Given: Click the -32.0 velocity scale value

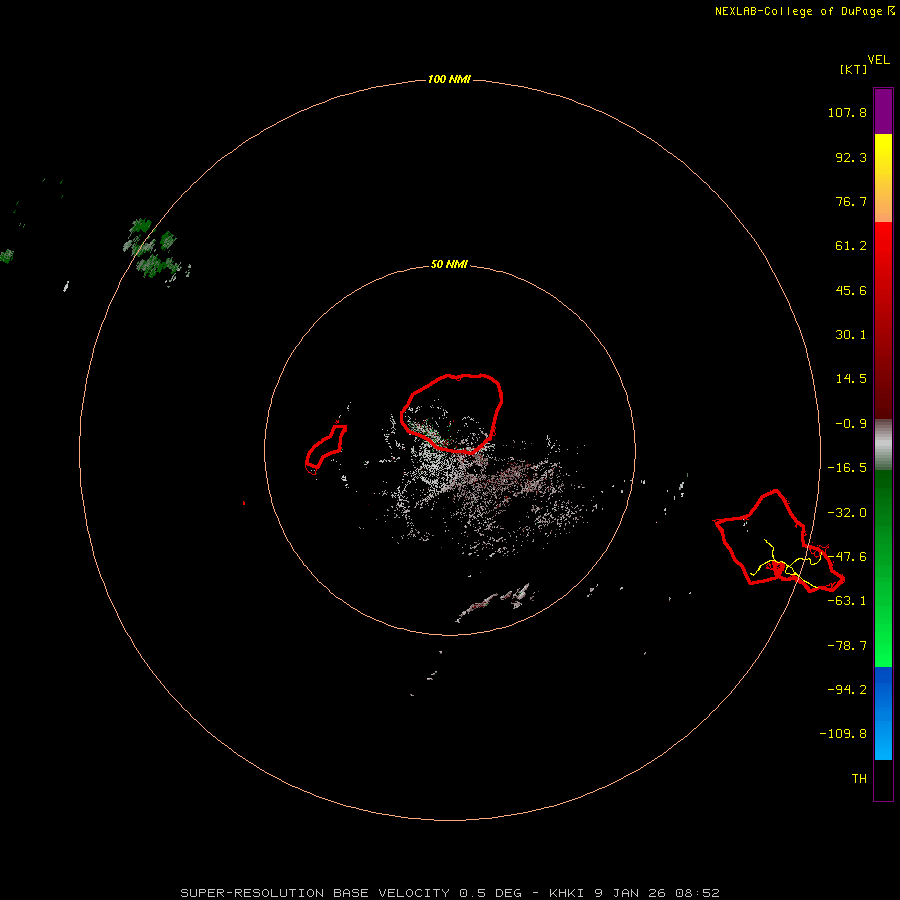Looking at the screenshot, I should click(847, 513).
